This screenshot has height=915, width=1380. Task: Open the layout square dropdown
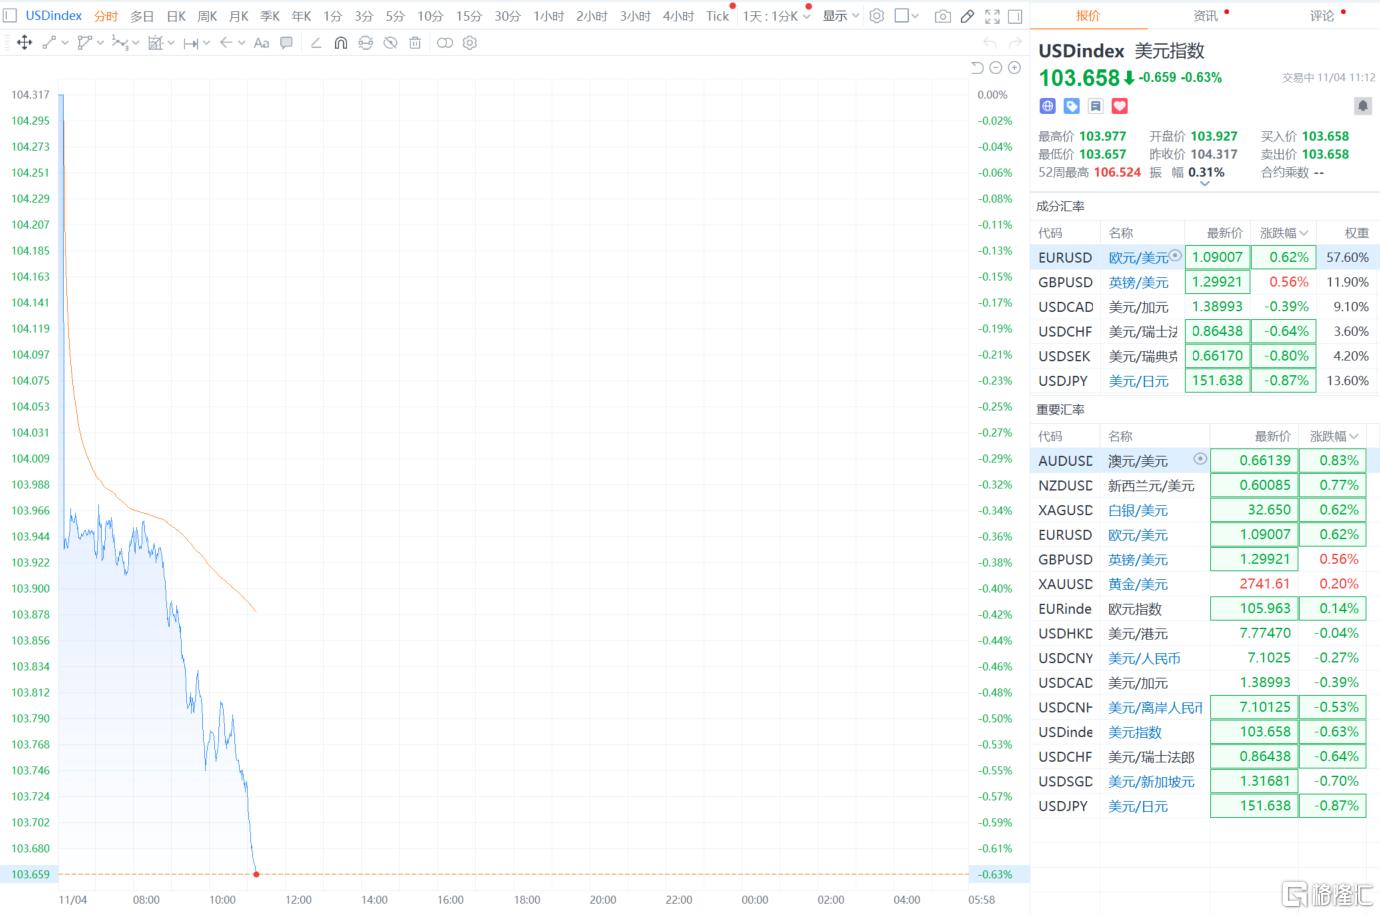coord(907,16)
